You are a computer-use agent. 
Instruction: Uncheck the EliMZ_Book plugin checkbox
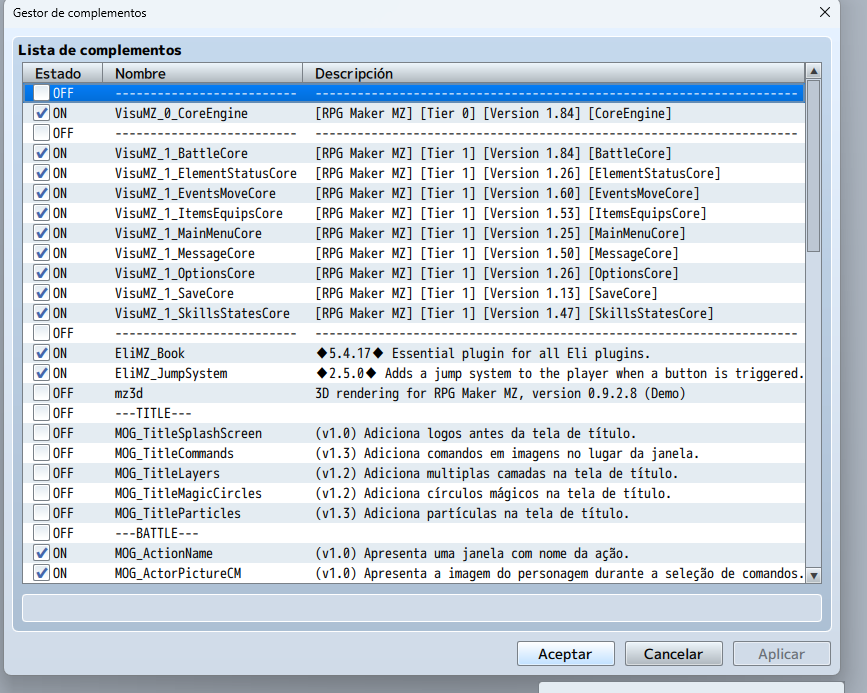point(41,353)
